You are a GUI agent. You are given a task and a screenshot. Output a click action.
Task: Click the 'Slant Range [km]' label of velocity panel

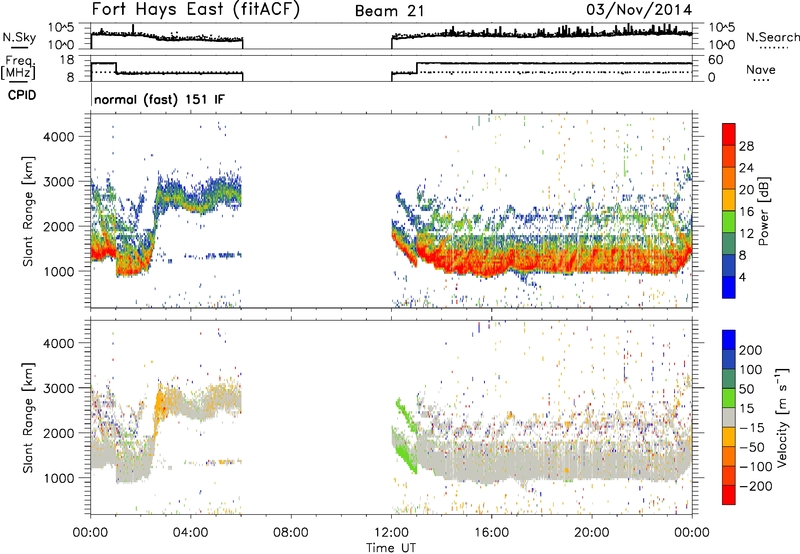click(x=28, y=418)
